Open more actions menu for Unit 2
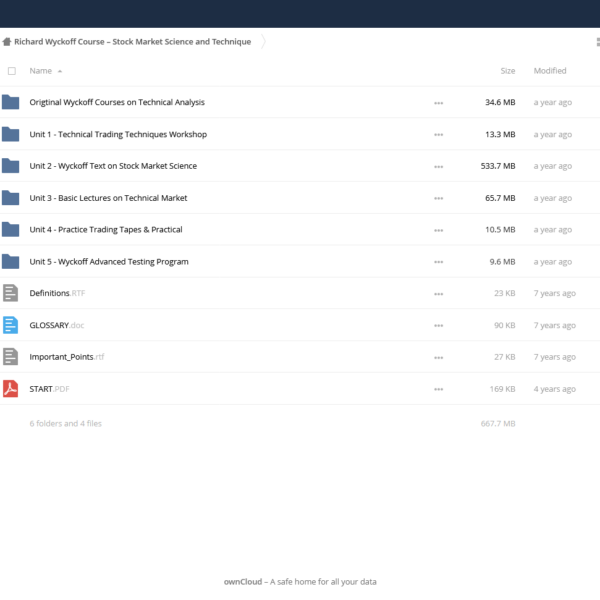 click(439, 167)
